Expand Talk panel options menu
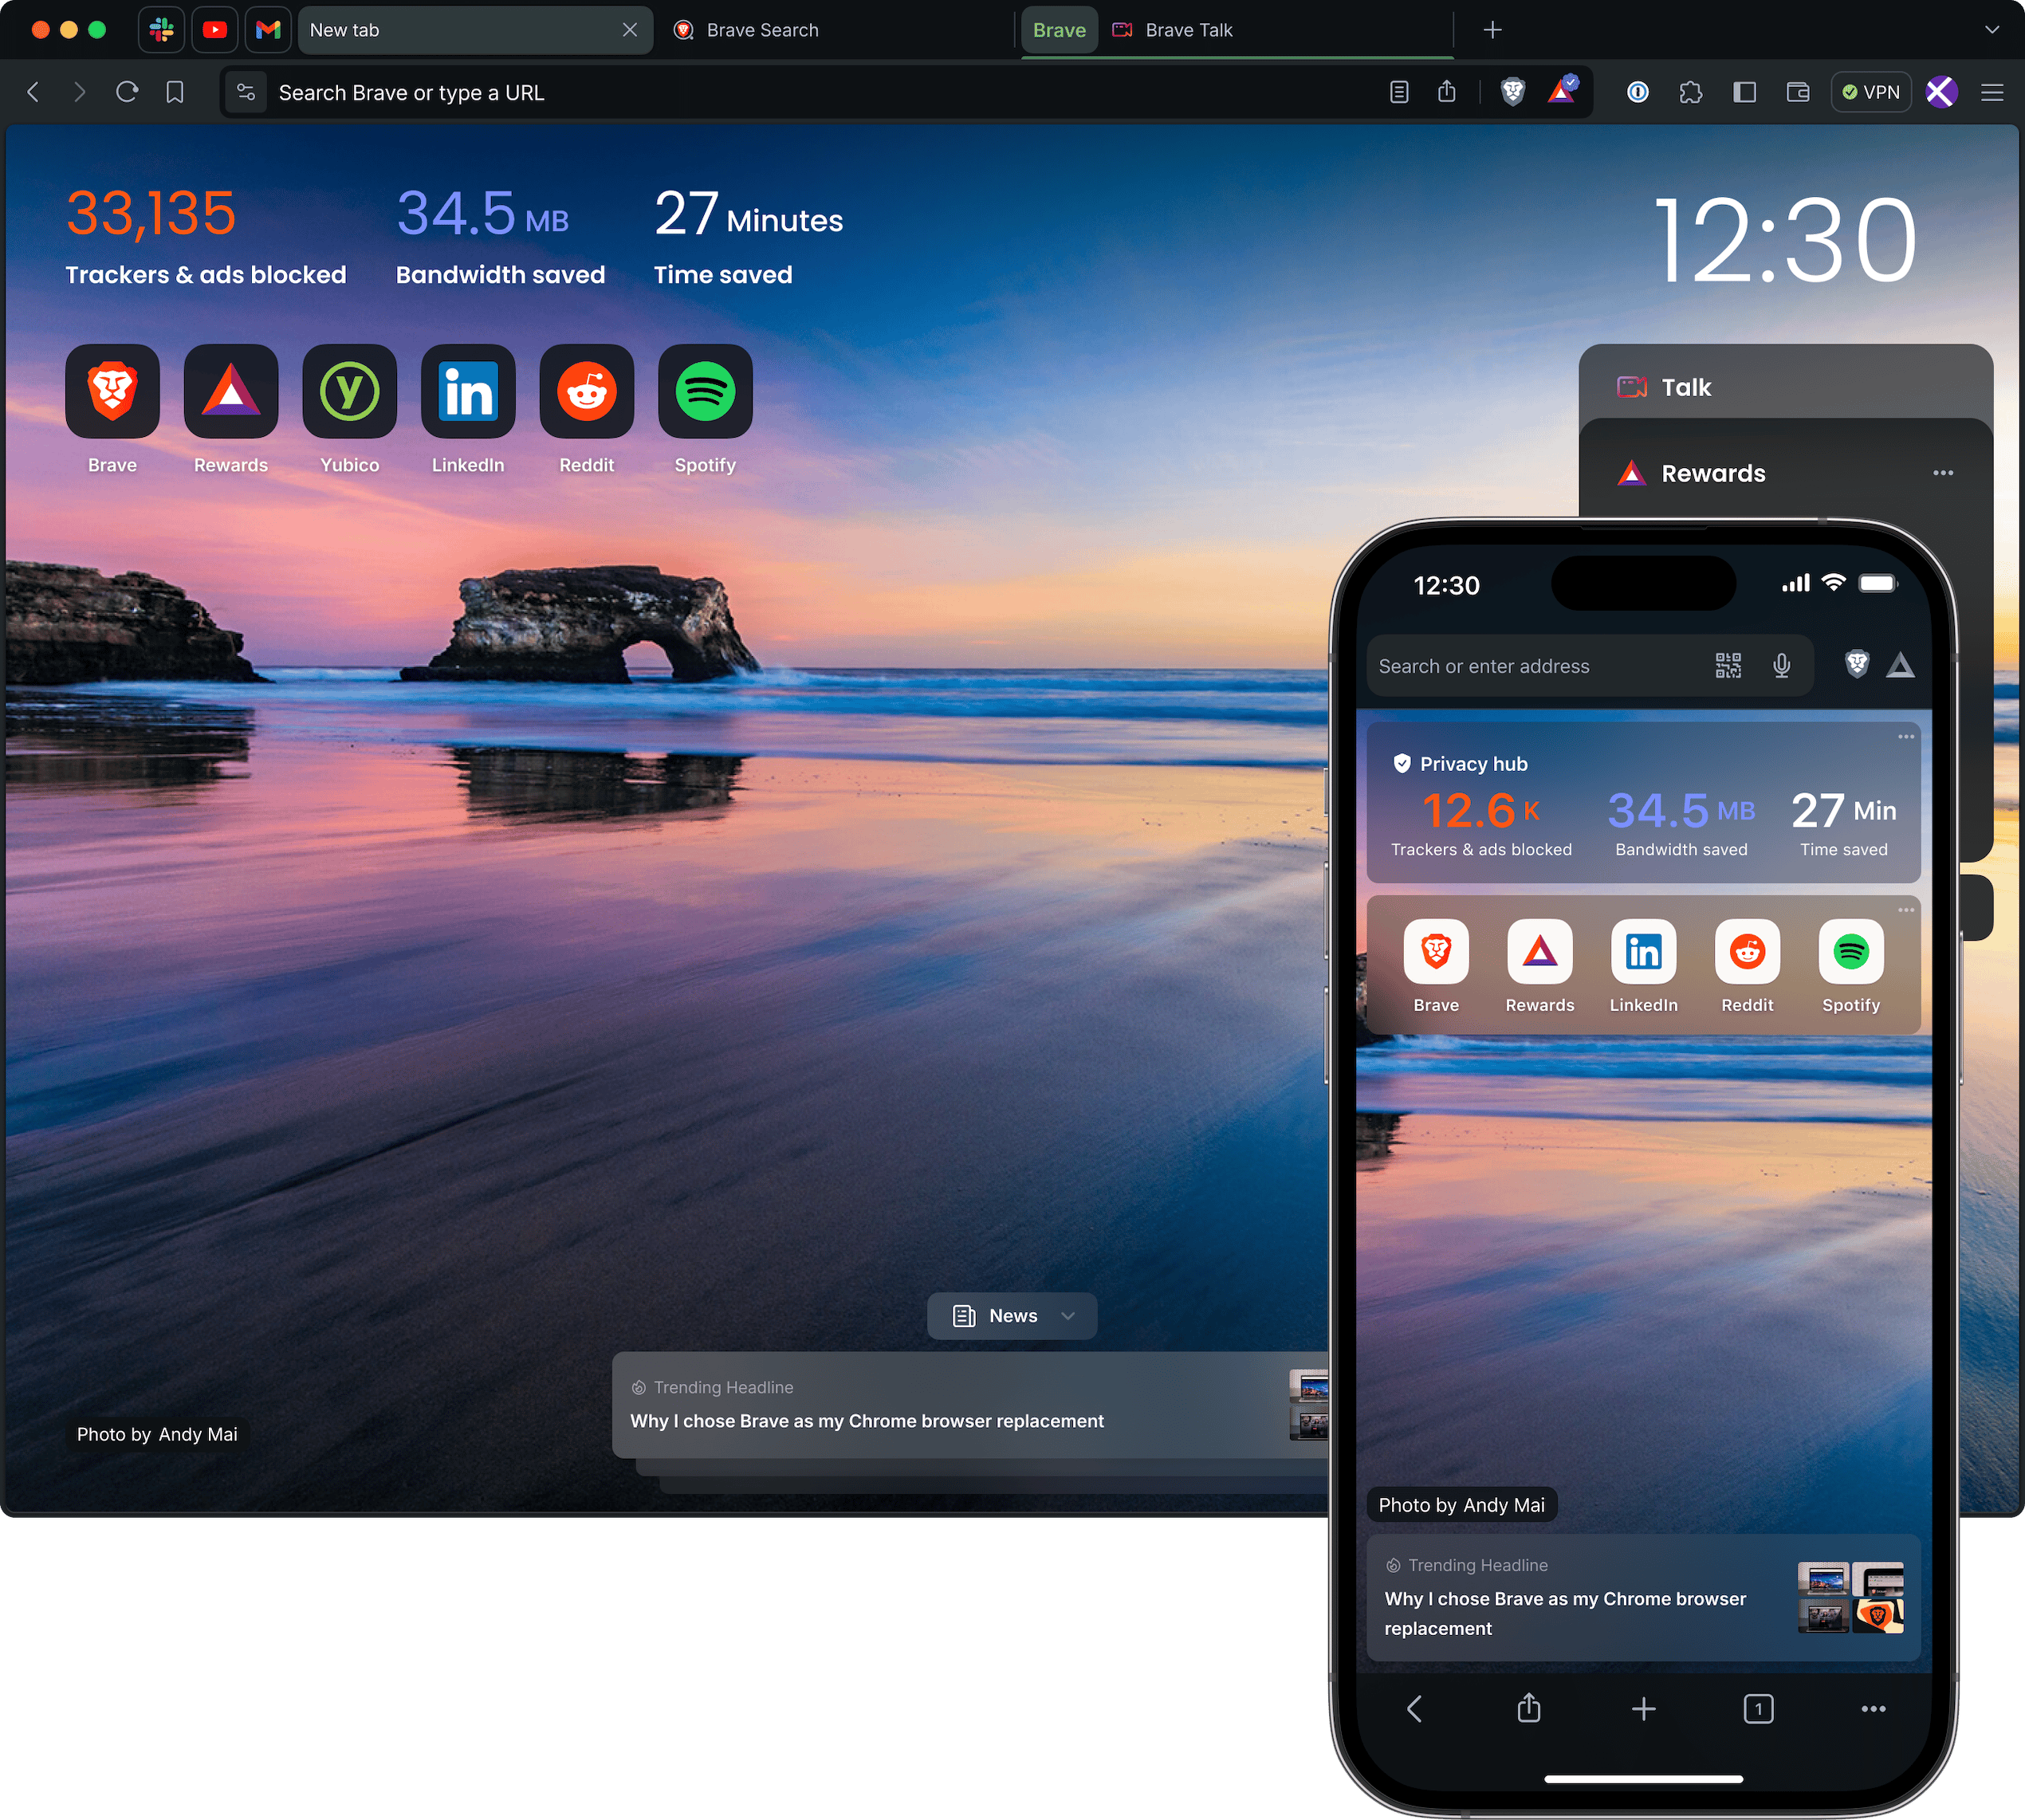2025x1820 pixels. pyautogui.click(x=1946, y=387)
